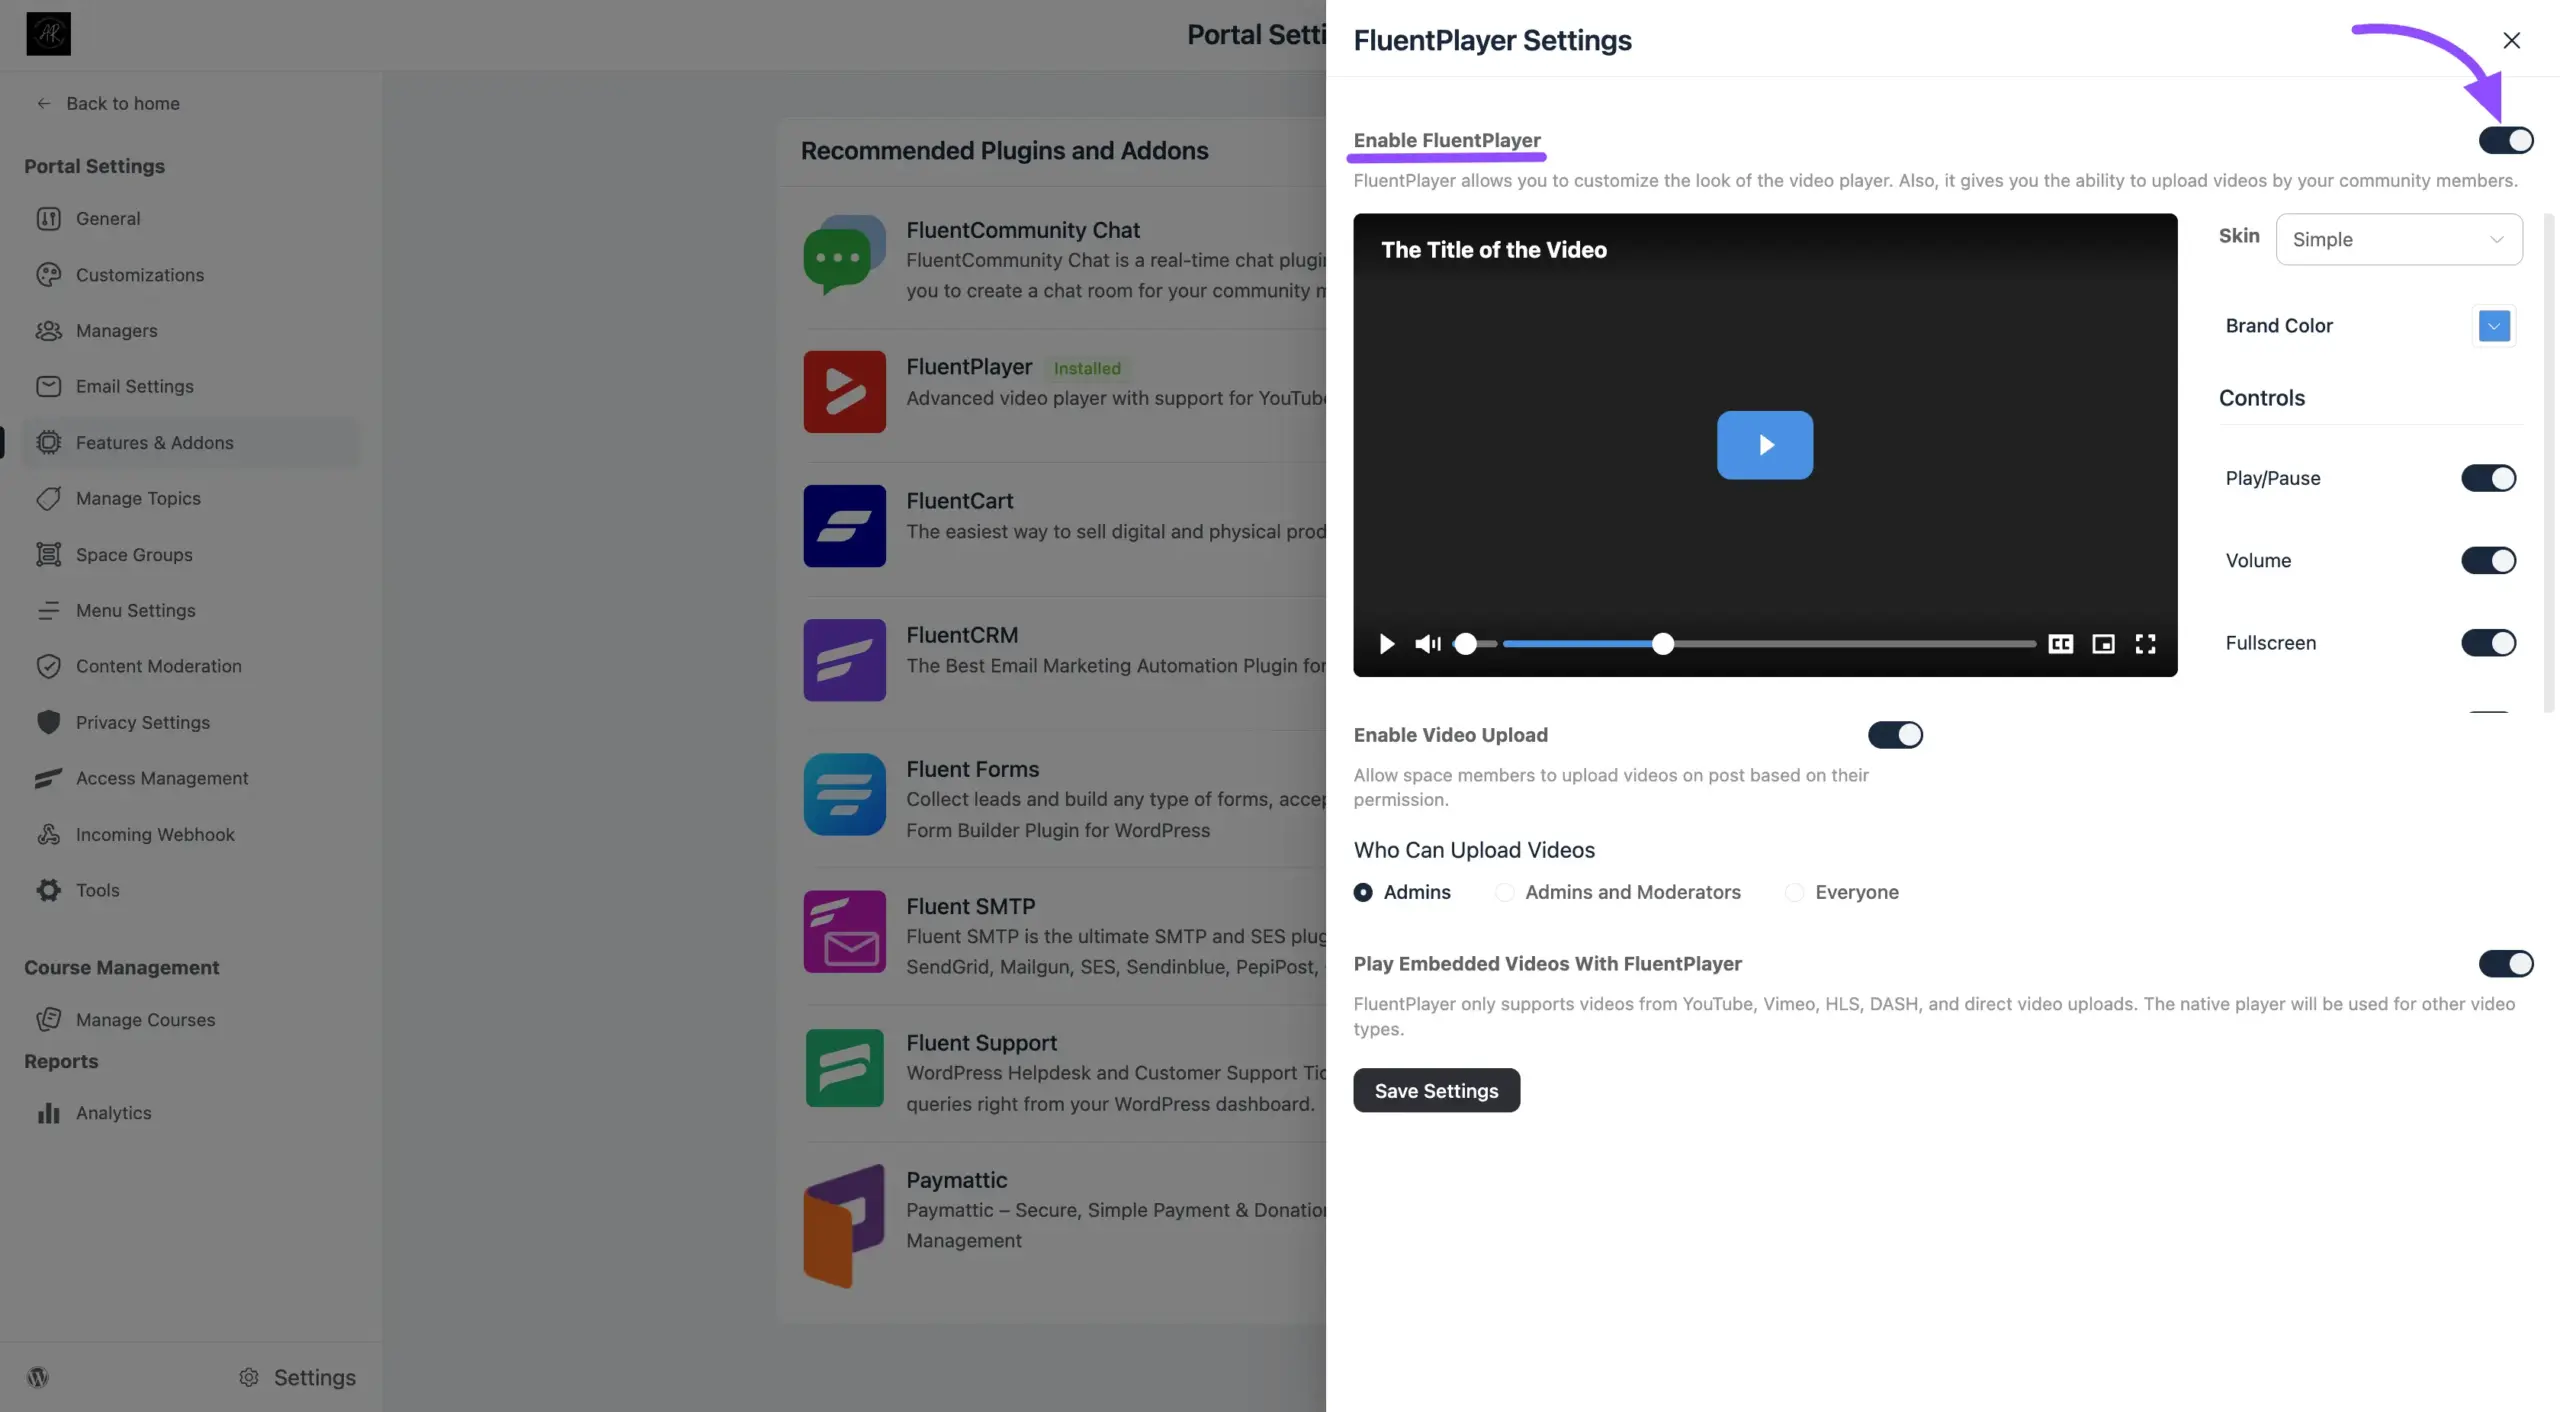Toggle the Play/Pause control switch
The width and height of the screenshot is (2560, 1412).
click(x=2488, y=478)
